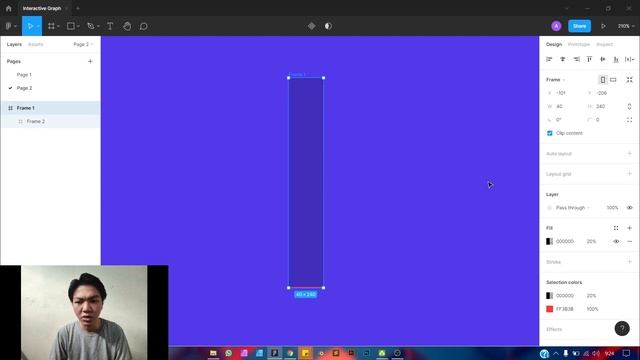Add a Layout grid with plus
The image size is (640, 360).
(629, 174)
